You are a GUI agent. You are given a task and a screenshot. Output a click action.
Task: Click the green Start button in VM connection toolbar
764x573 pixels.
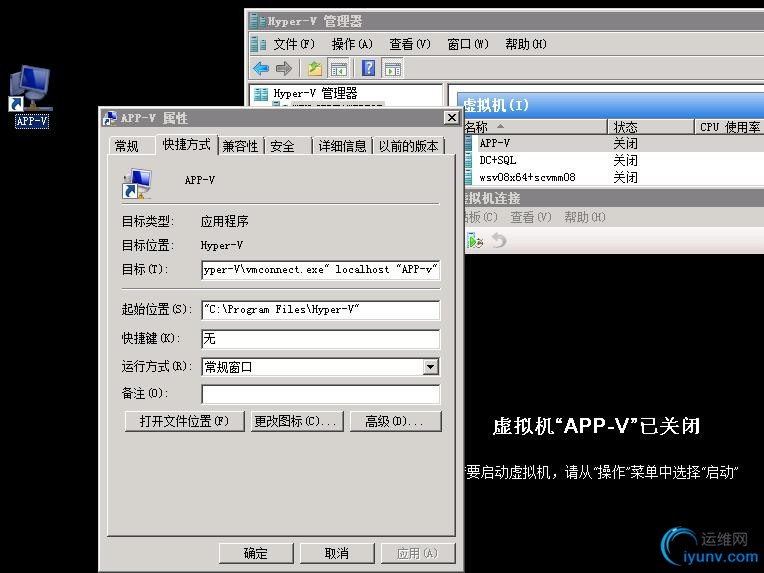point(475,241)
